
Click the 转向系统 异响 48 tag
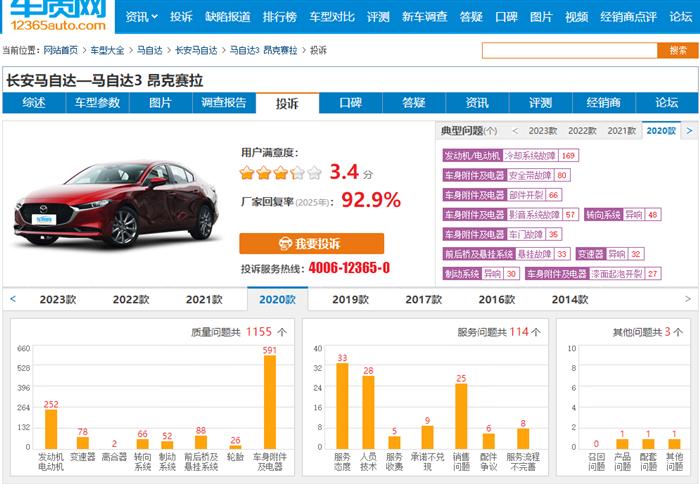click(623, 214)
